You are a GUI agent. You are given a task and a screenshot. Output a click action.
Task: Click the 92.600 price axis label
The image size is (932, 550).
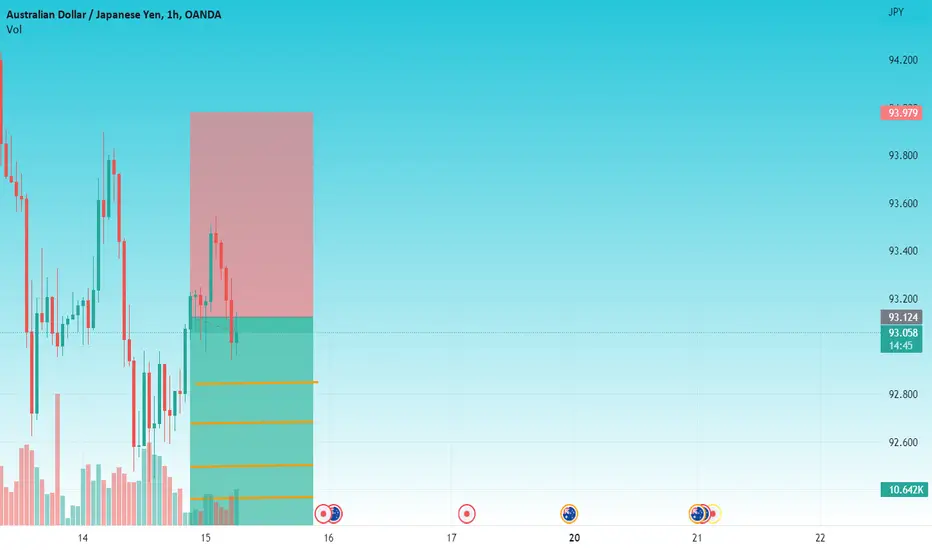coord(903,442)
